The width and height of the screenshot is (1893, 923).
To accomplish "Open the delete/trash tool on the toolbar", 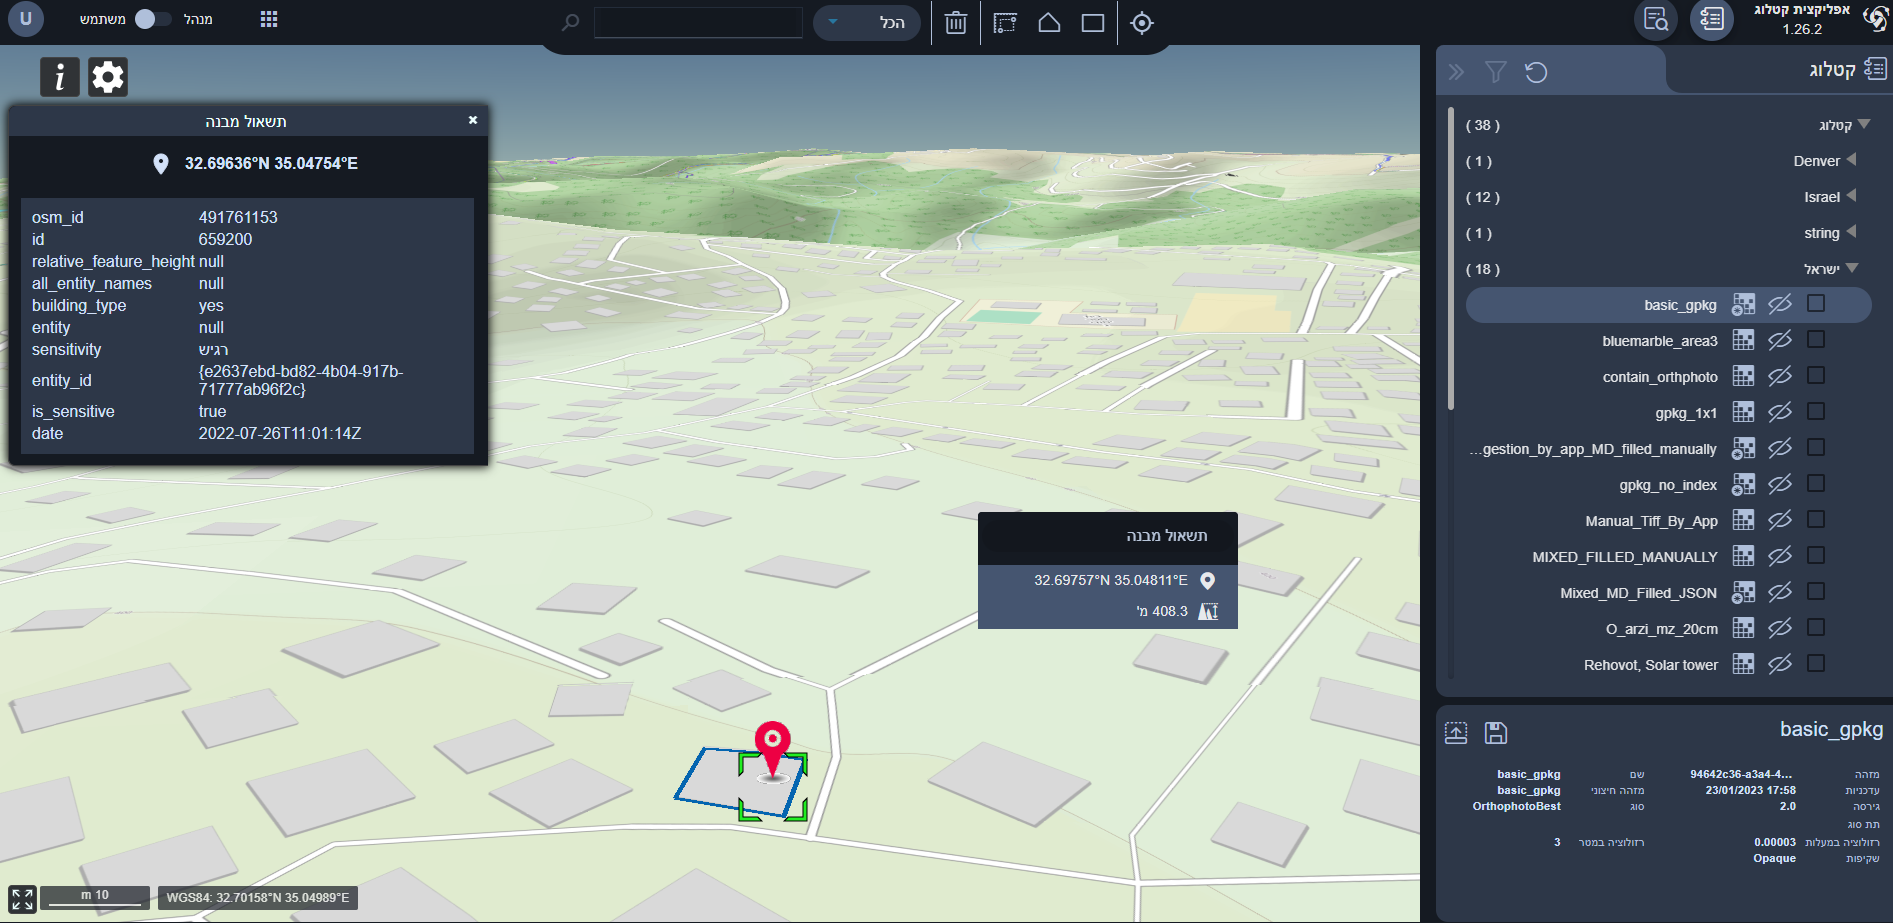I will point(955,22).
